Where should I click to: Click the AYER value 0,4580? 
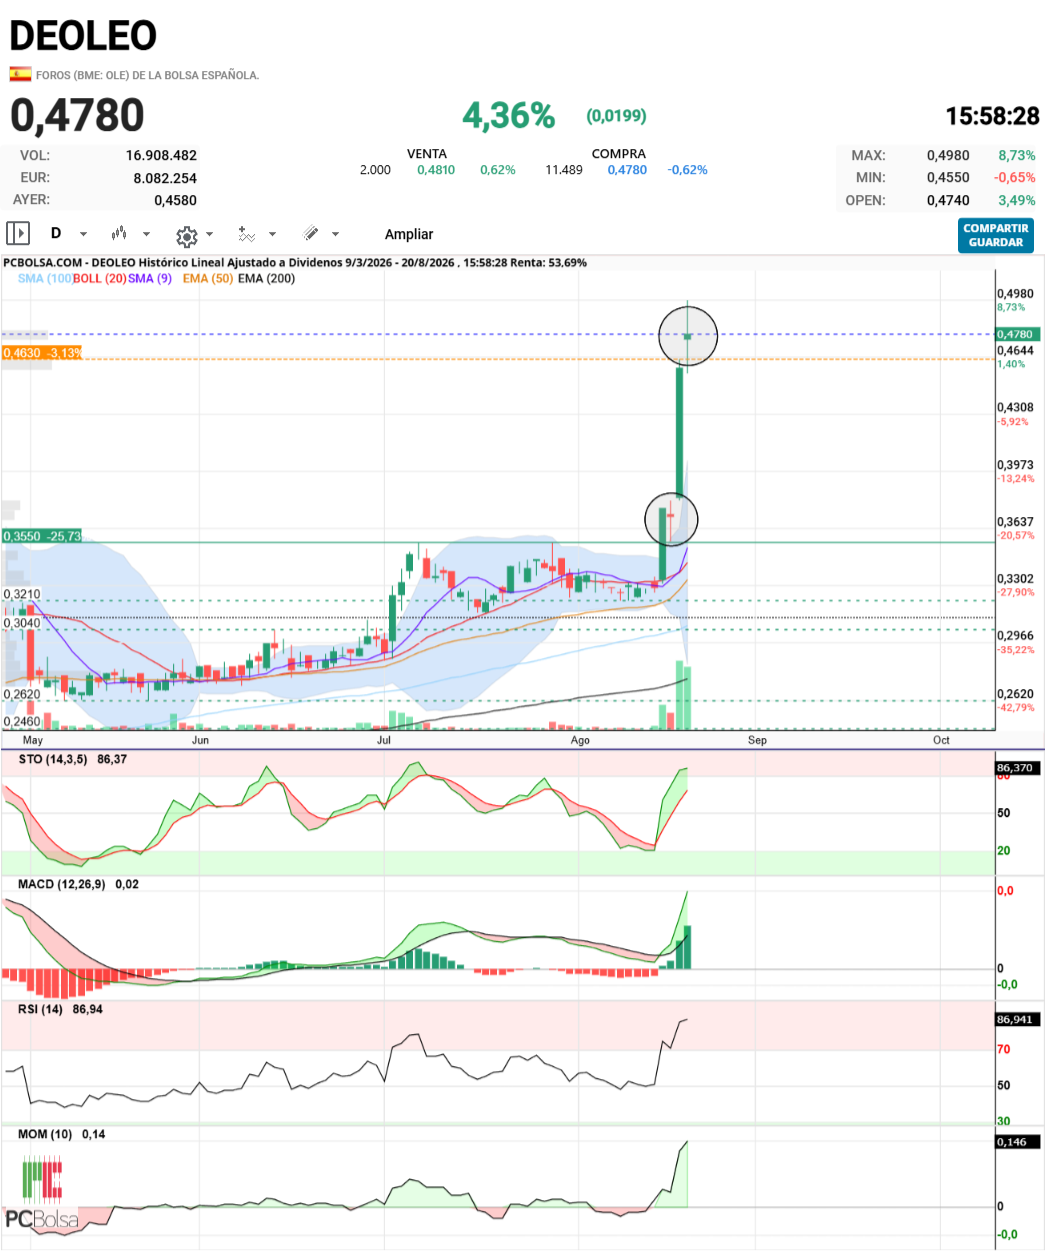(175, 201)
